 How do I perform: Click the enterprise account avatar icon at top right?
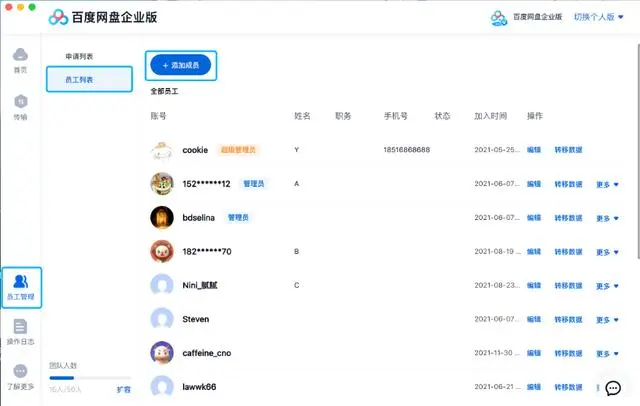[x=498, y=18]
